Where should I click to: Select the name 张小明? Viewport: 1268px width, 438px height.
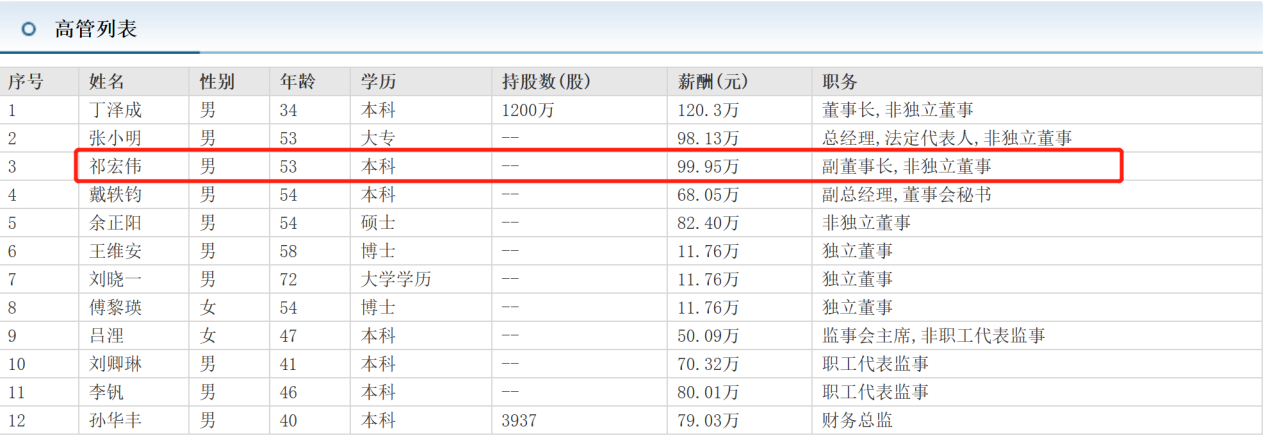point(115,138)
